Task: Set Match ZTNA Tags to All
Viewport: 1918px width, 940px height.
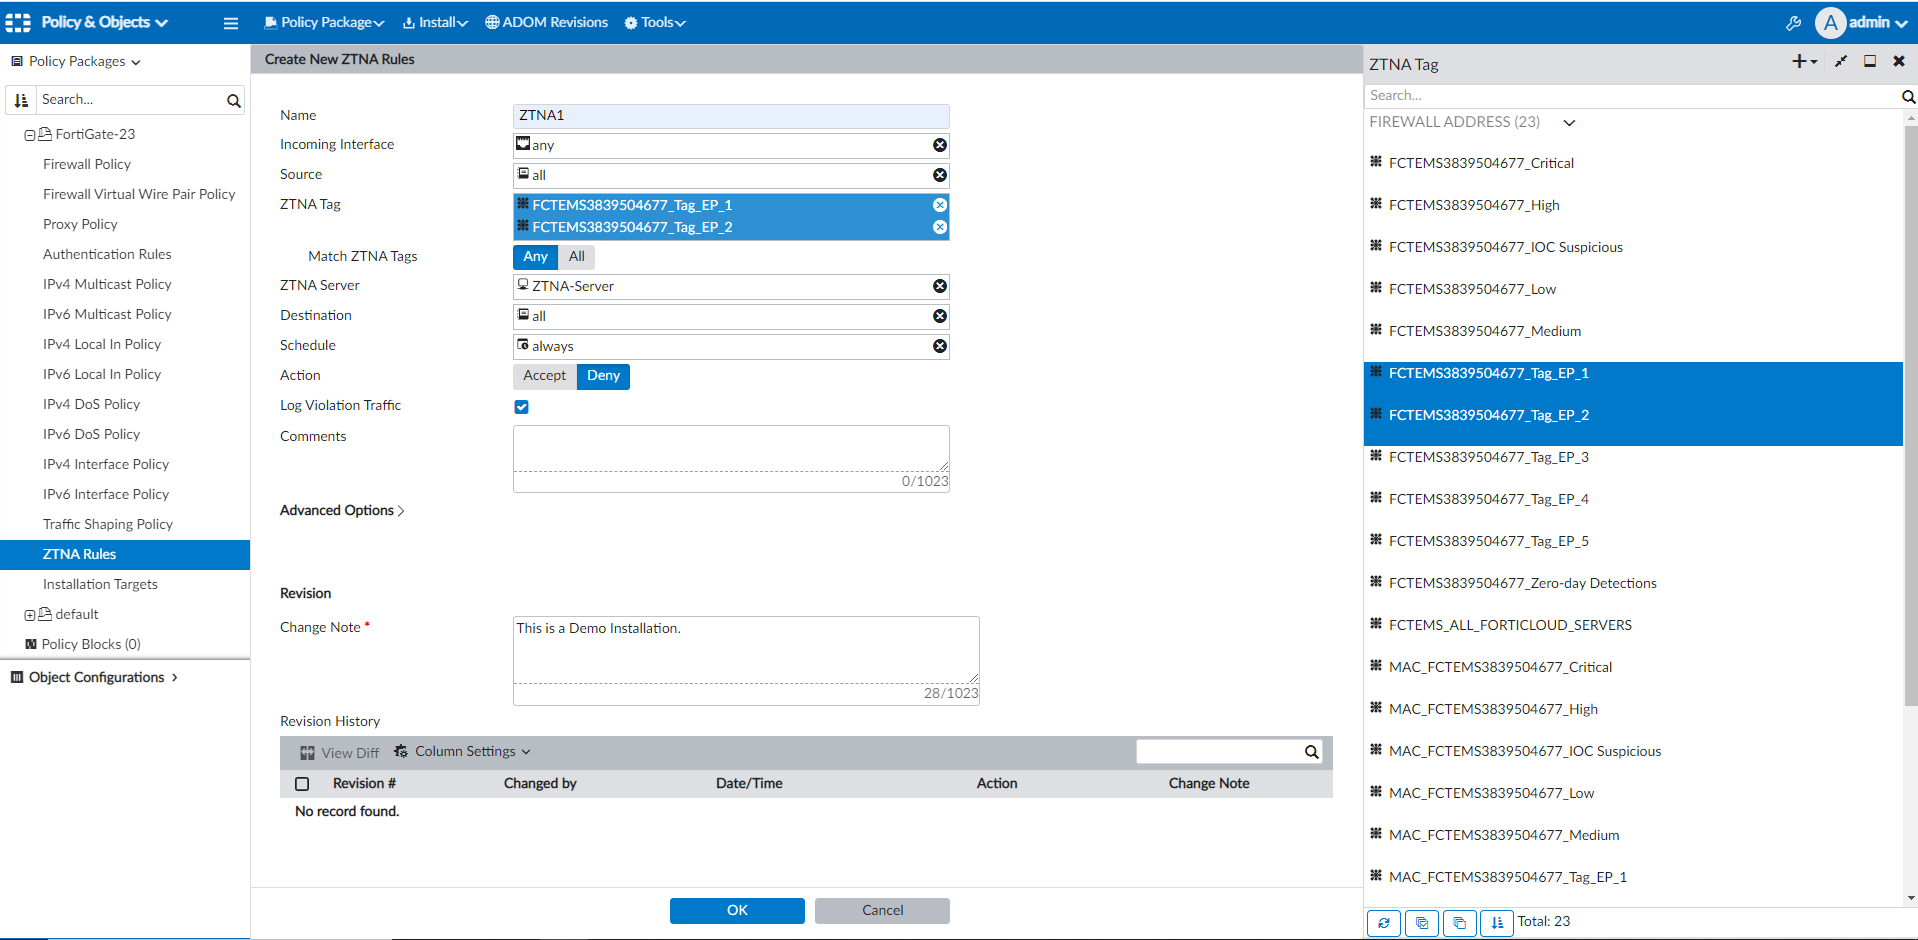Action: click(x=576, y=257)
